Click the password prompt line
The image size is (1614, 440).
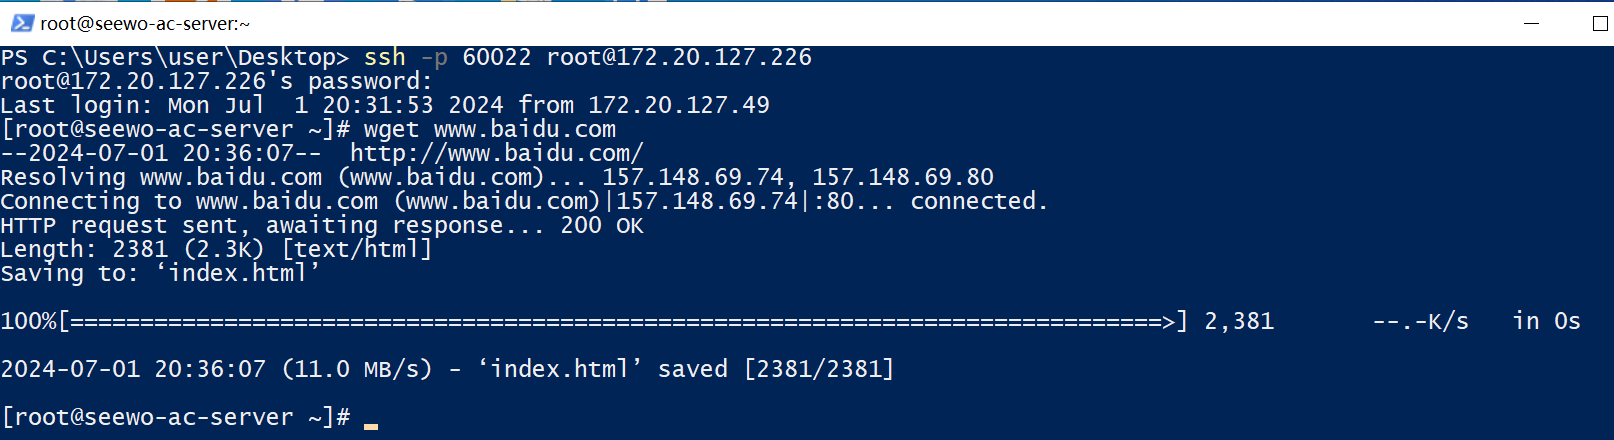click(x=217, y=81)
